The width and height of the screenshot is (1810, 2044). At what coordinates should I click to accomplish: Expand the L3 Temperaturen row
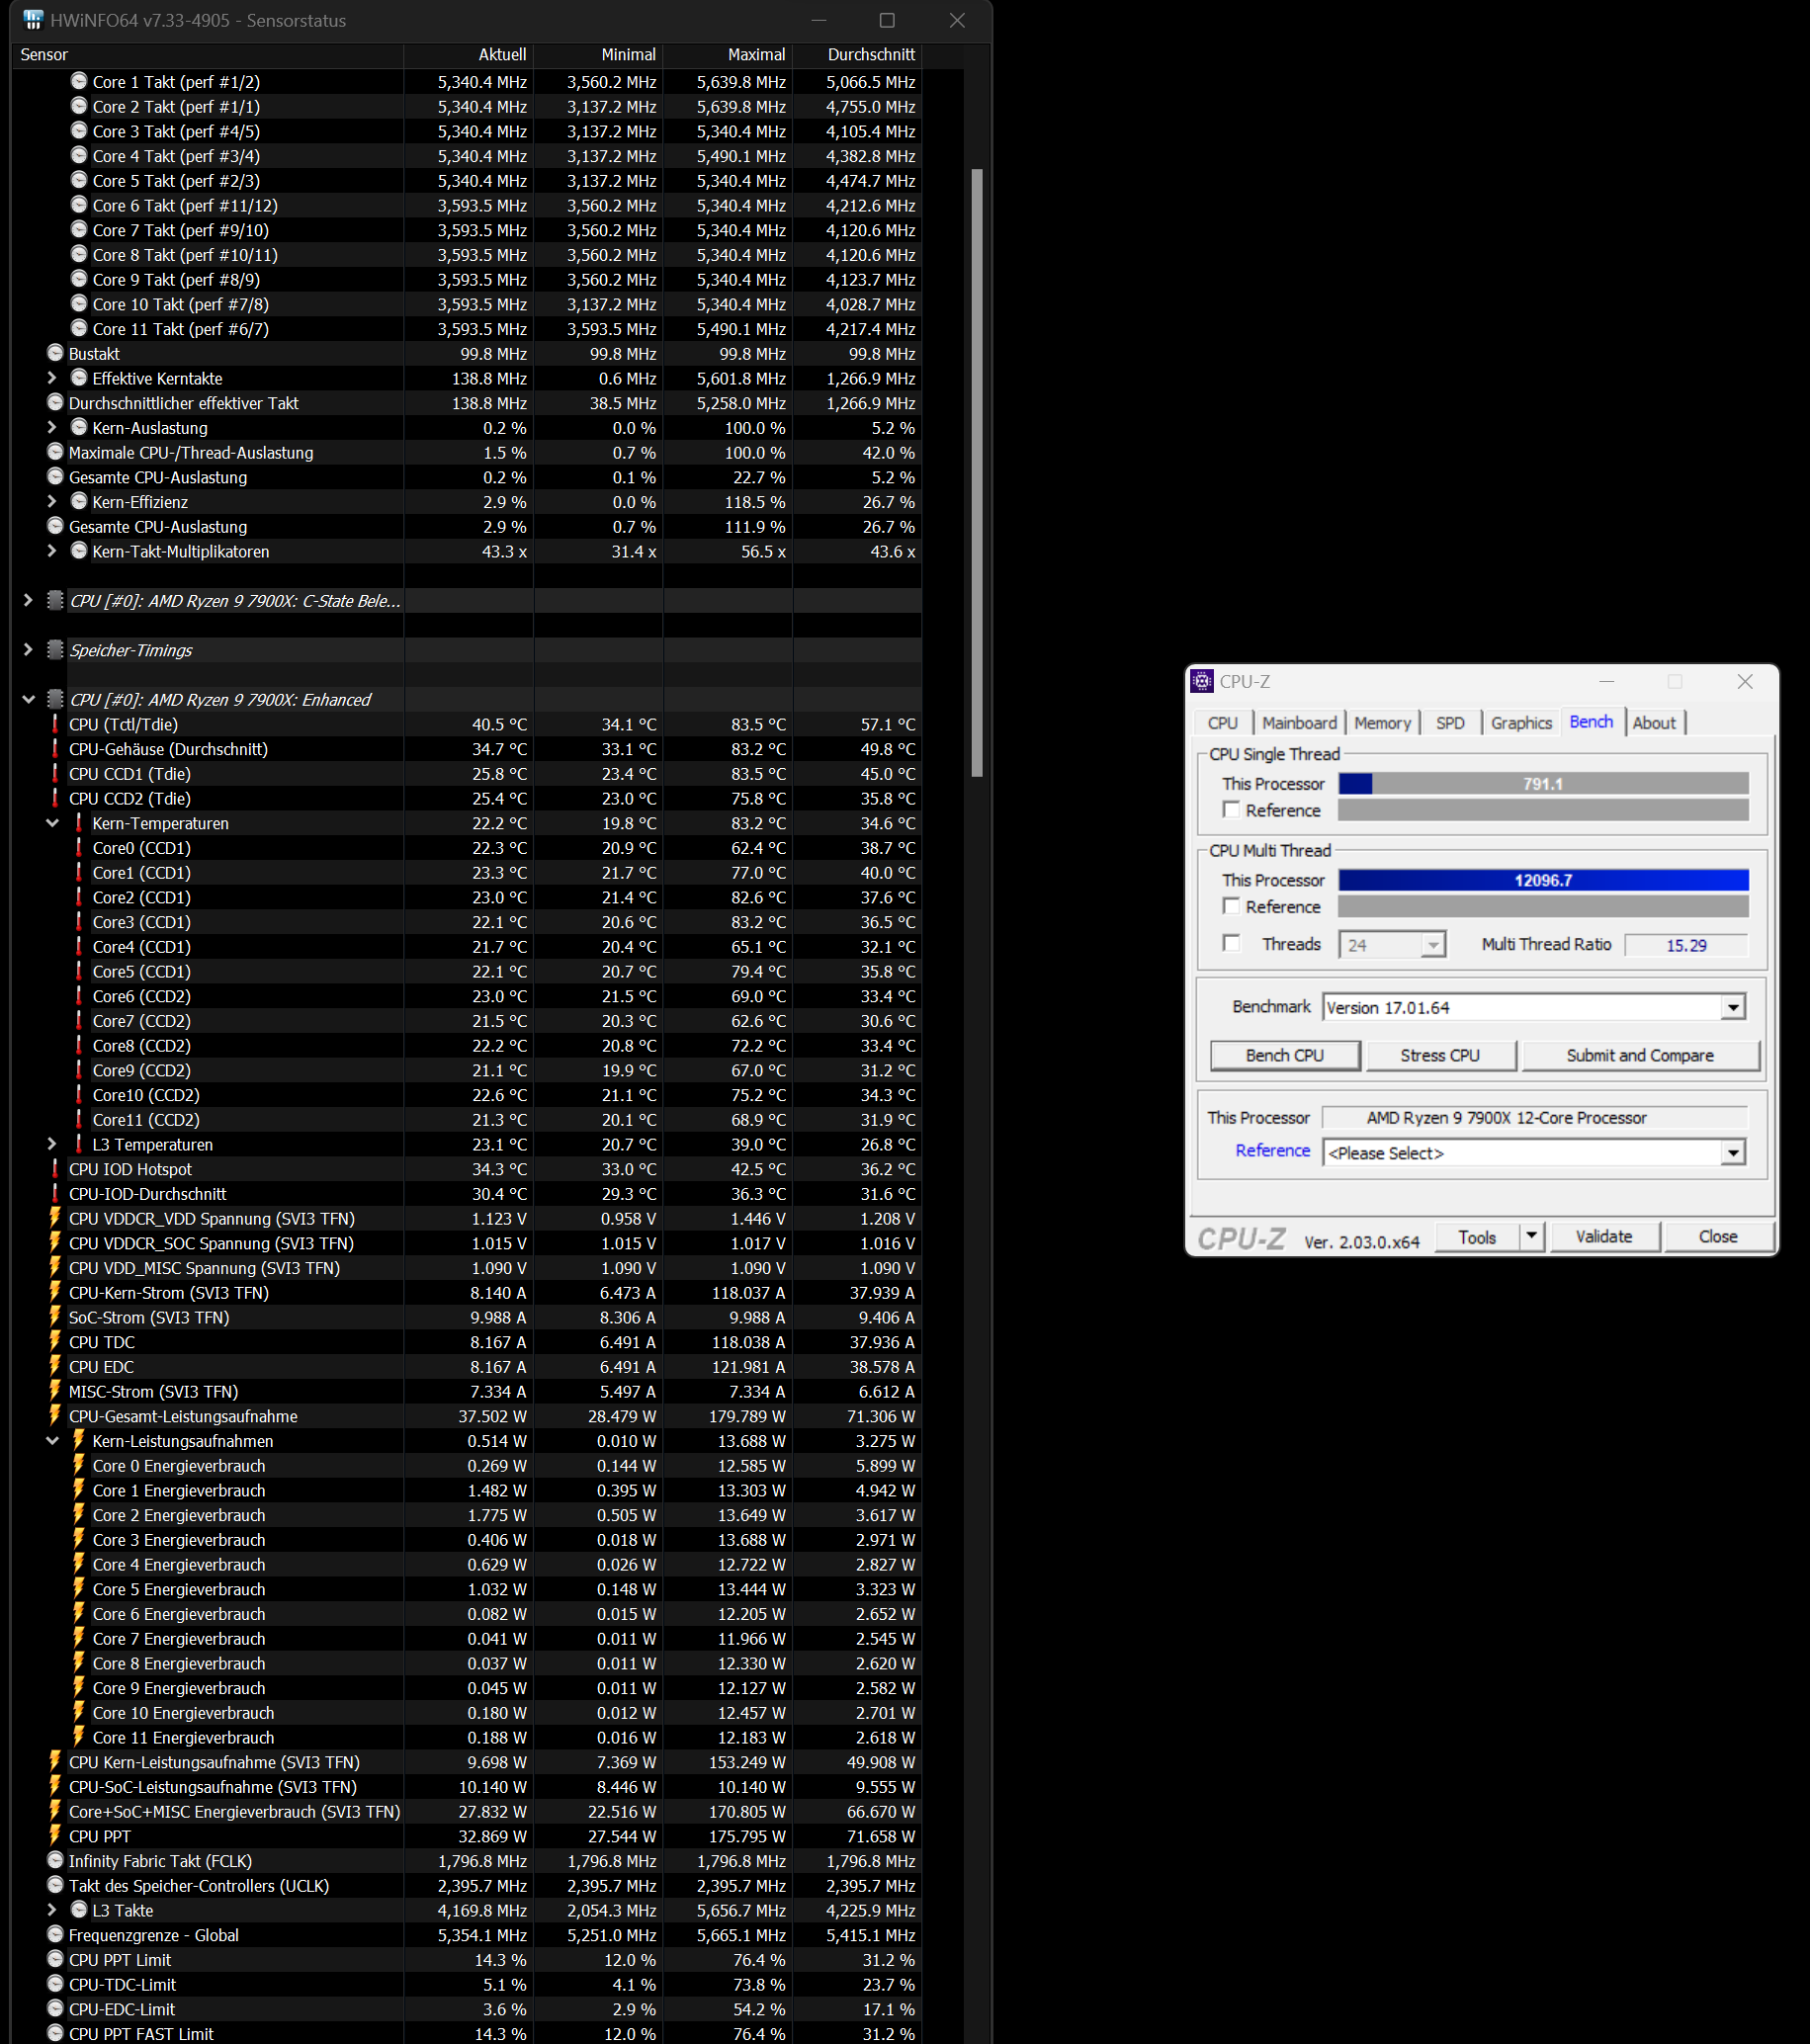[x=52, y=1144]
